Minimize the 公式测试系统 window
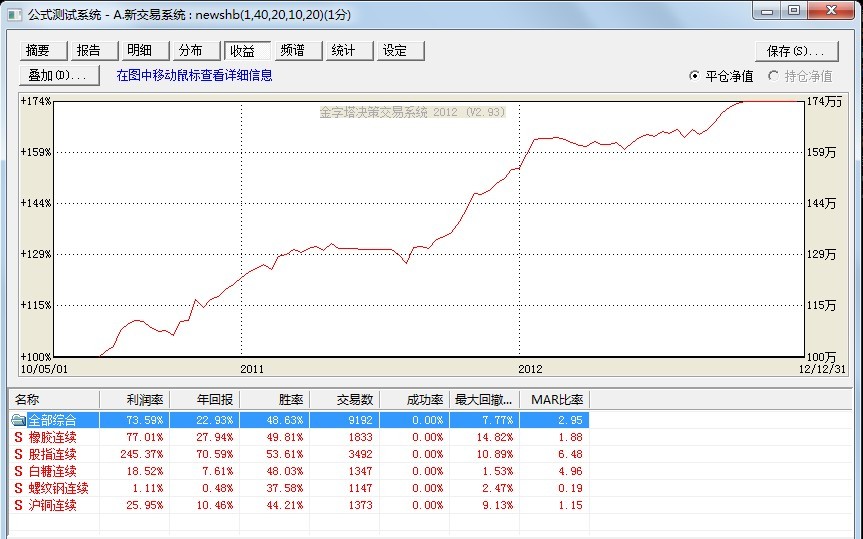 (767, 10)
